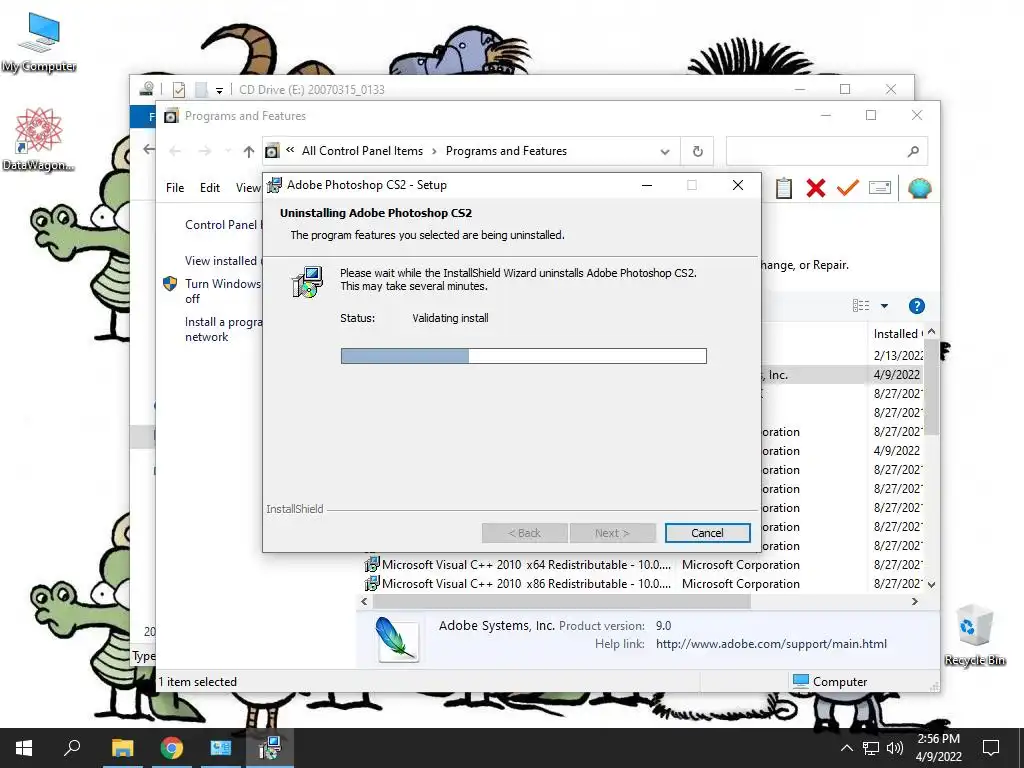Click the installer CD icon in Setup dialog

[x=307, y=282]
